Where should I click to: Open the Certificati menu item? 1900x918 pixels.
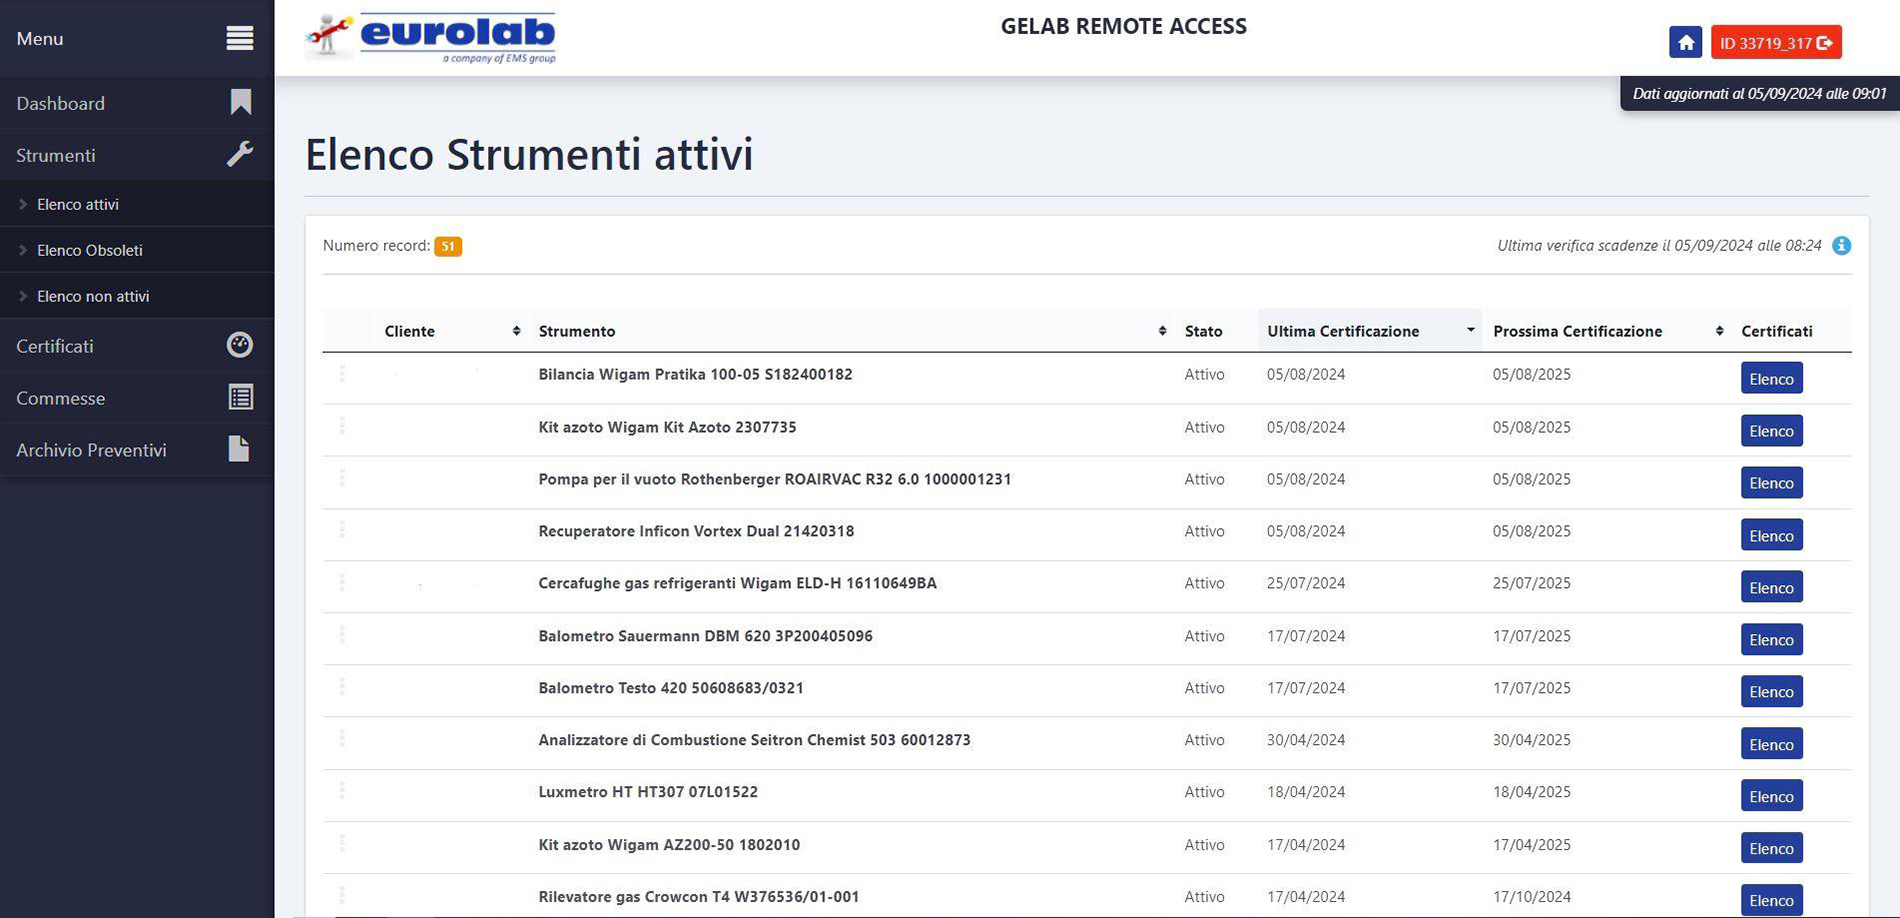click(137, 345)
